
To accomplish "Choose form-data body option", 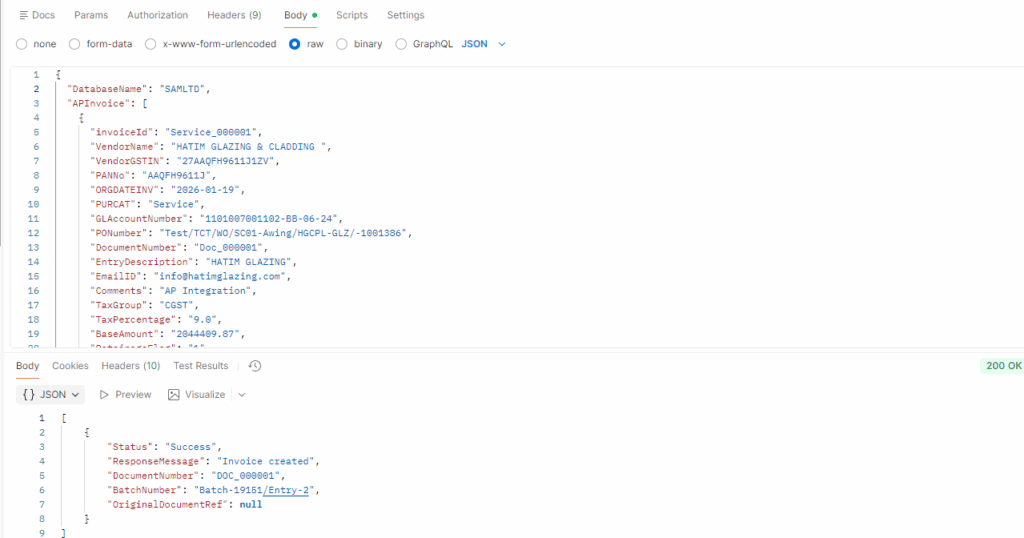I will click(74, 44).
